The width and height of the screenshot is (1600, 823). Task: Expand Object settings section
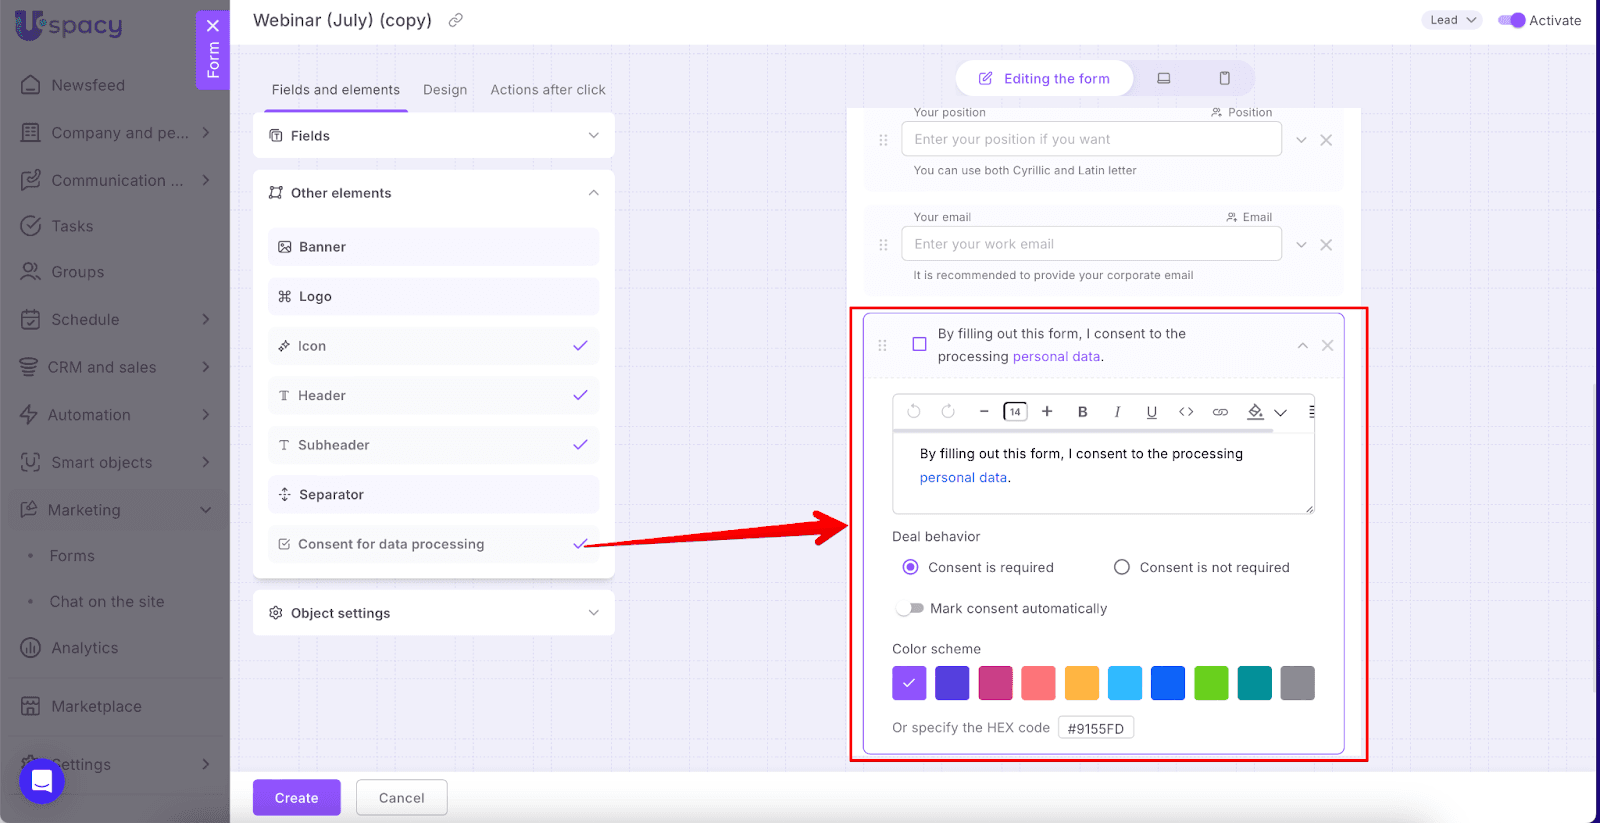[433, 613]
